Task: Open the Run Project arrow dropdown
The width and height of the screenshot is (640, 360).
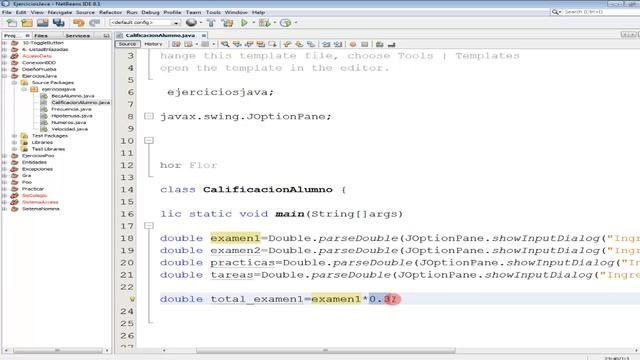Action: 253,23
